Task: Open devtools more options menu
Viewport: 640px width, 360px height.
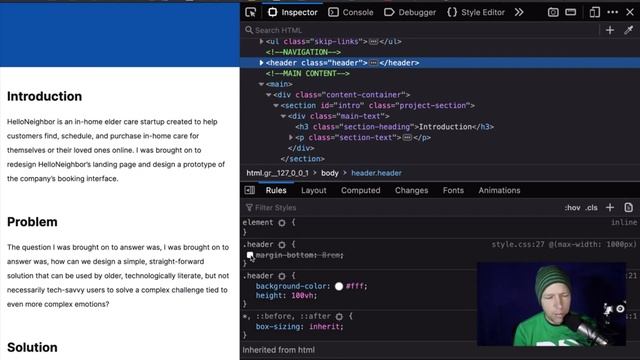Action: (x=613, y=12)
